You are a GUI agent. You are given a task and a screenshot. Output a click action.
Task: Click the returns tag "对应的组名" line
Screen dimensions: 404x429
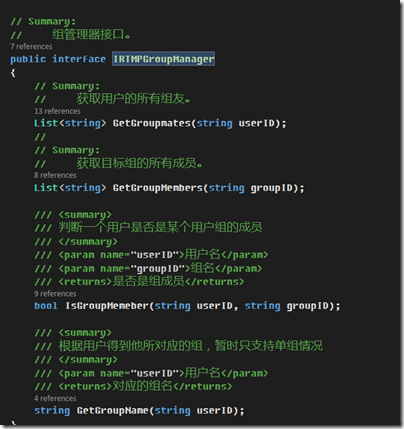(x=133, y=386)
